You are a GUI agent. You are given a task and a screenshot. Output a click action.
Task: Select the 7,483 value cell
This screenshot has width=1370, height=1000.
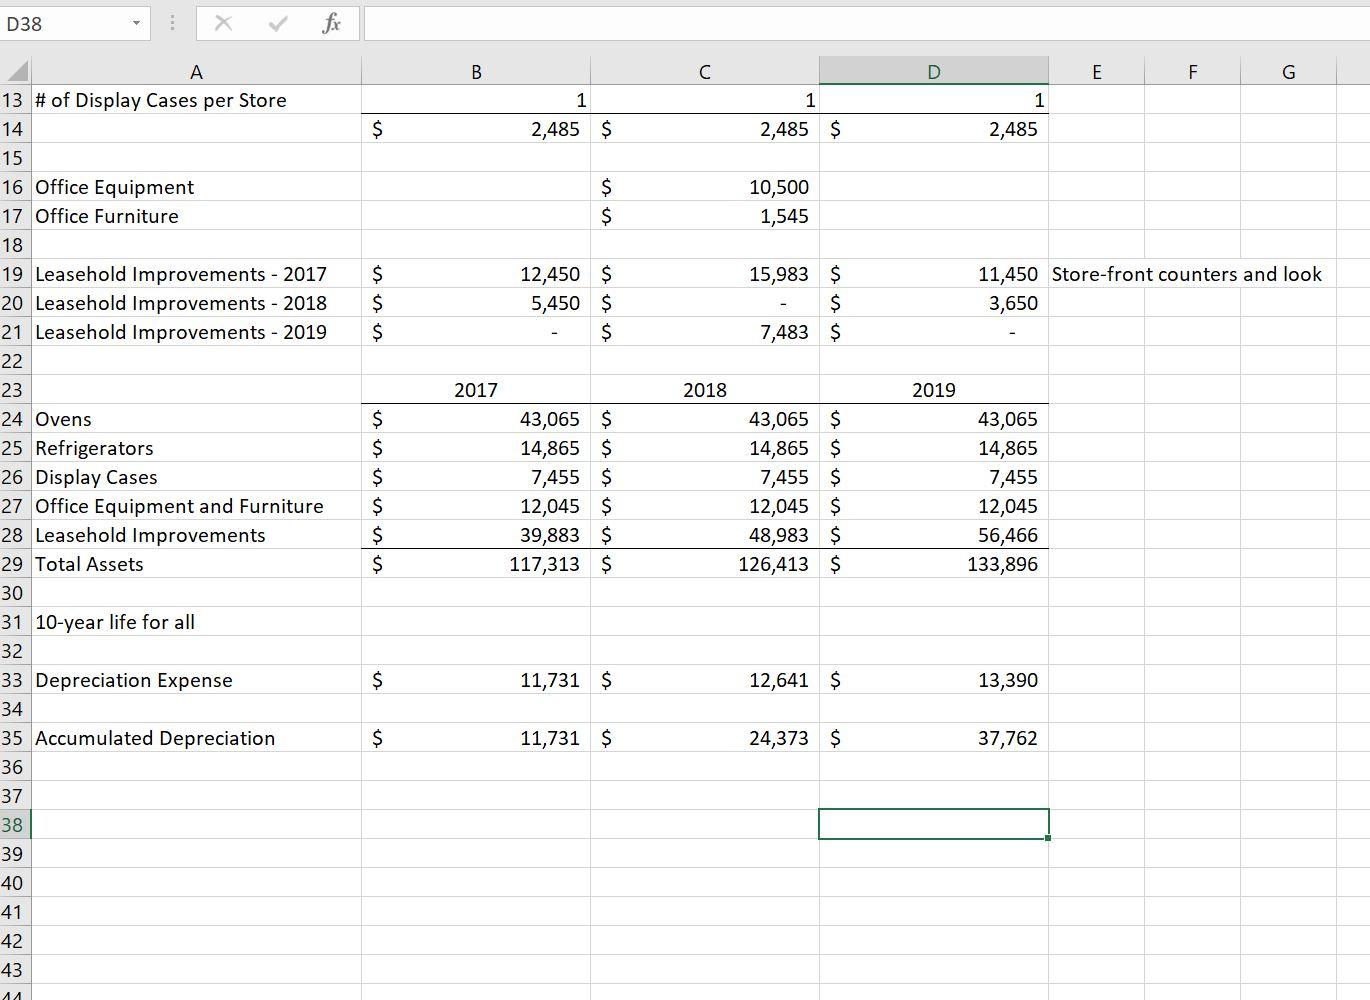pos(705,332)
